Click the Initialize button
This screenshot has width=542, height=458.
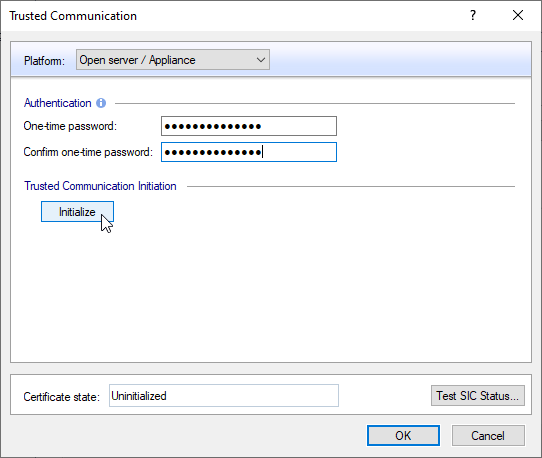77,212
